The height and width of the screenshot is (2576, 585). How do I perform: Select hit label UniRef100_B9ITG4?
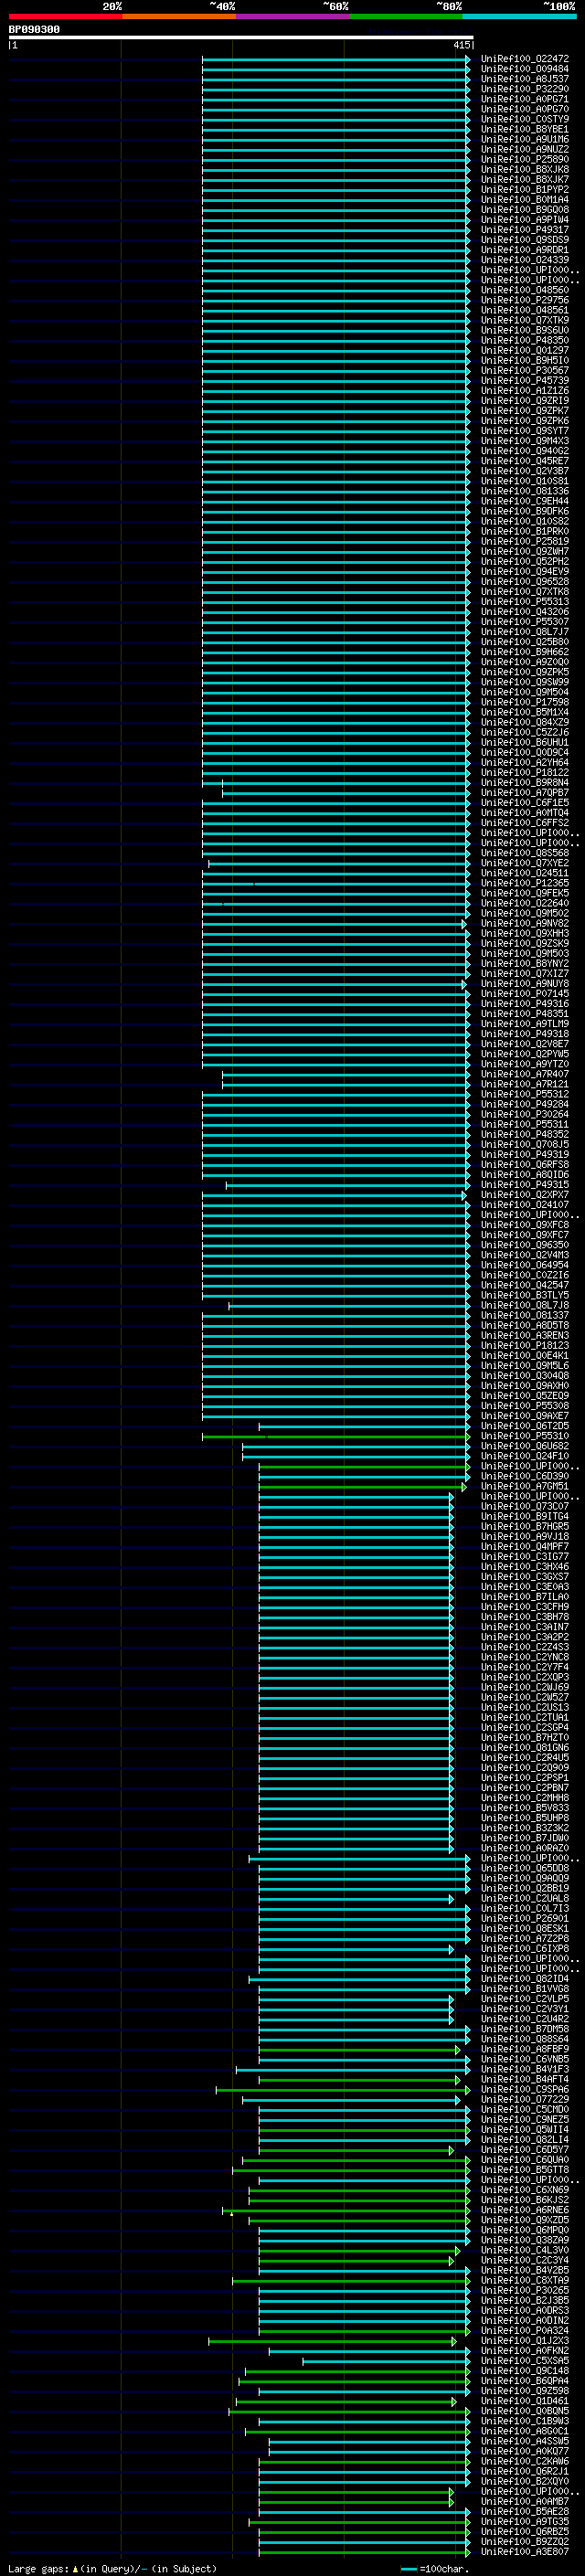point(525,1516)
